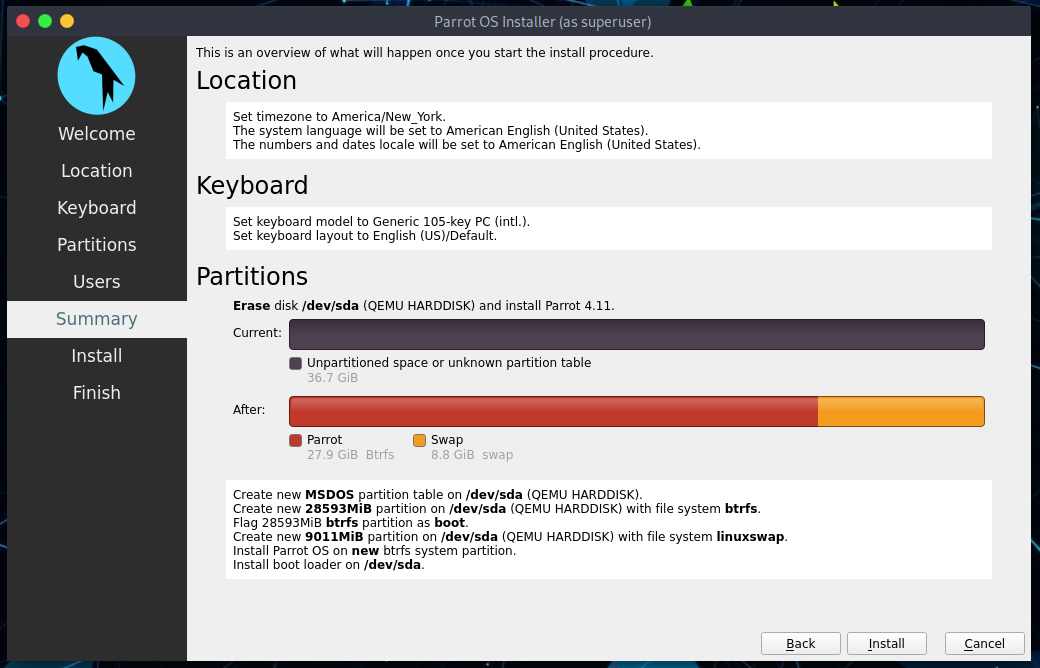The image size is (1040, 668).
Task: Click the red Parrot legend swatch
Action: click(x=296, y=440)
